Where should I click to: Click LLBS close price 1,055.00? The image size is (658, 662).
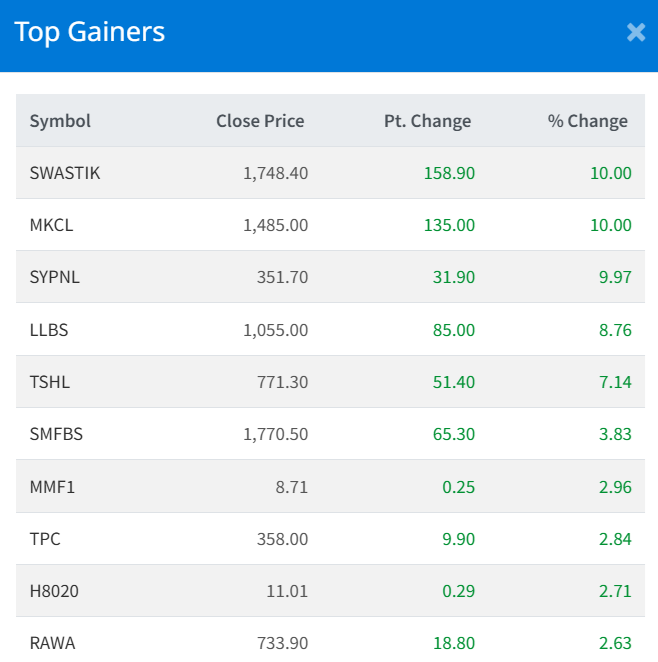pyautogui.click(x=275, y=329)
